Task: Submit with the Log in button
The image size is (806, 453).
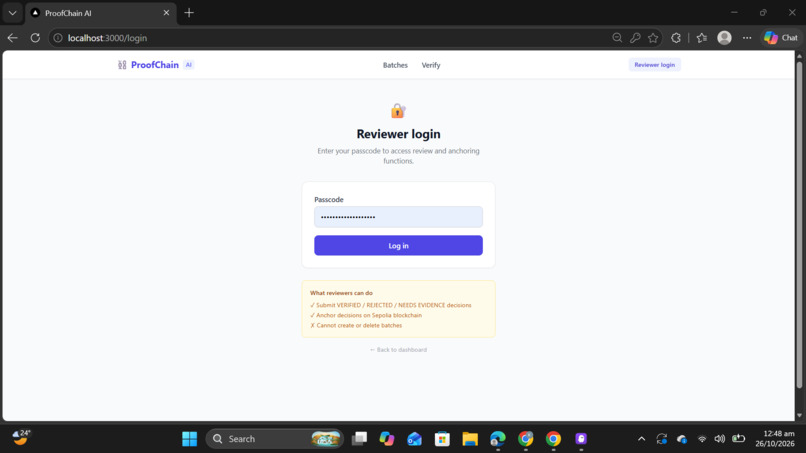Action: point(398,246)
